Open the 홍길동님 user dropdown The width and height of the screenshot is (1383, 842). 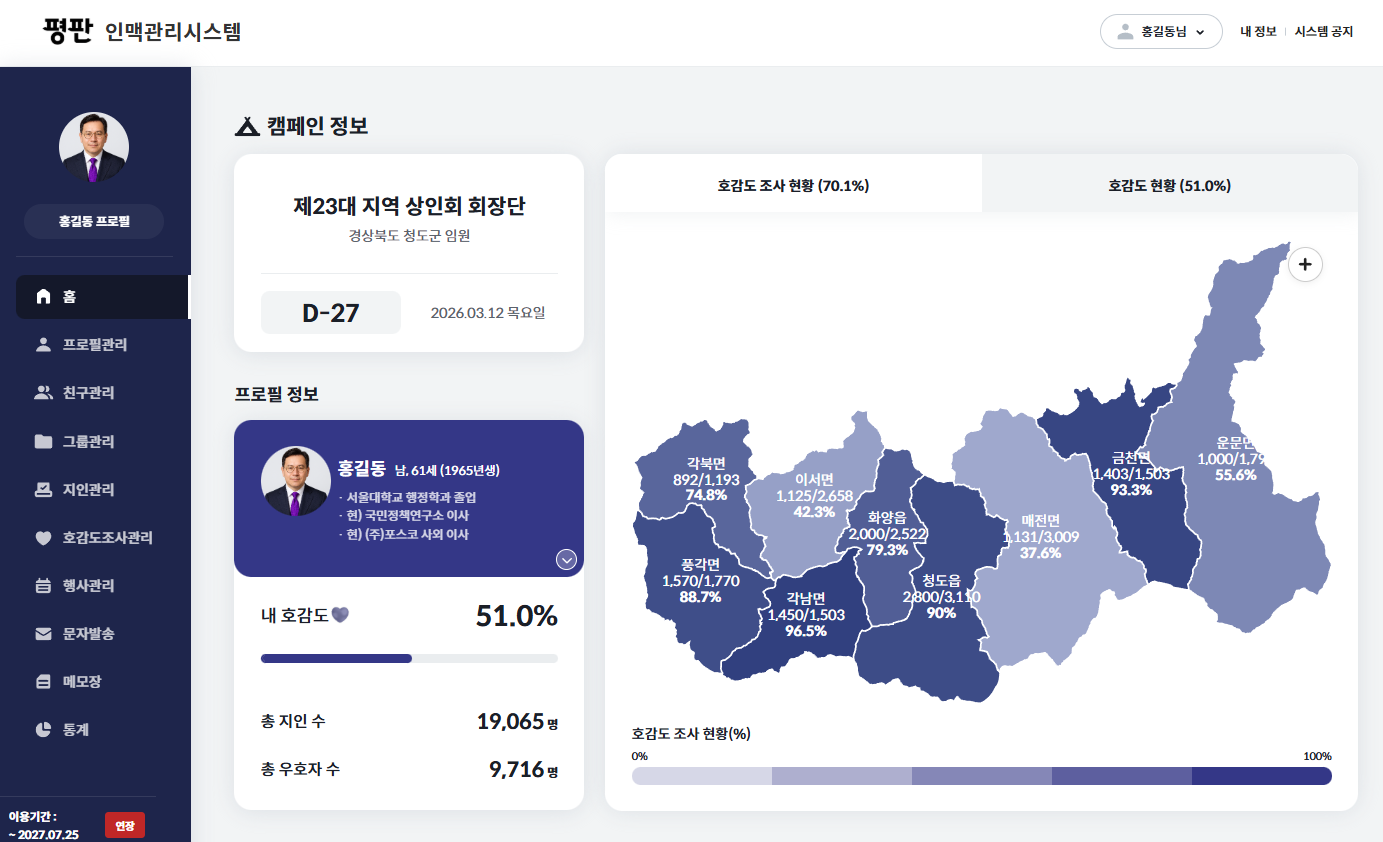point(1160,32)
